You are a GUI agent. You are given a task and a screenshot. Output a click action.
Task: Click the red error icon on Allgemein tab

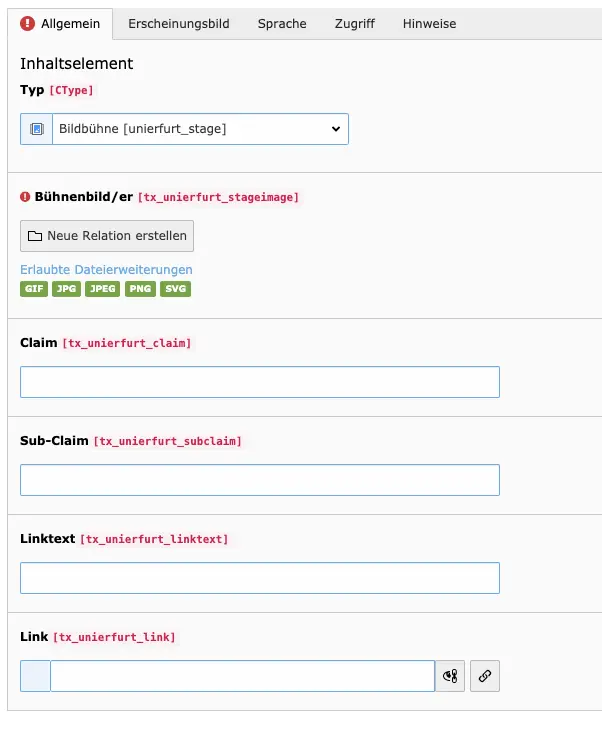pos(27,23)
